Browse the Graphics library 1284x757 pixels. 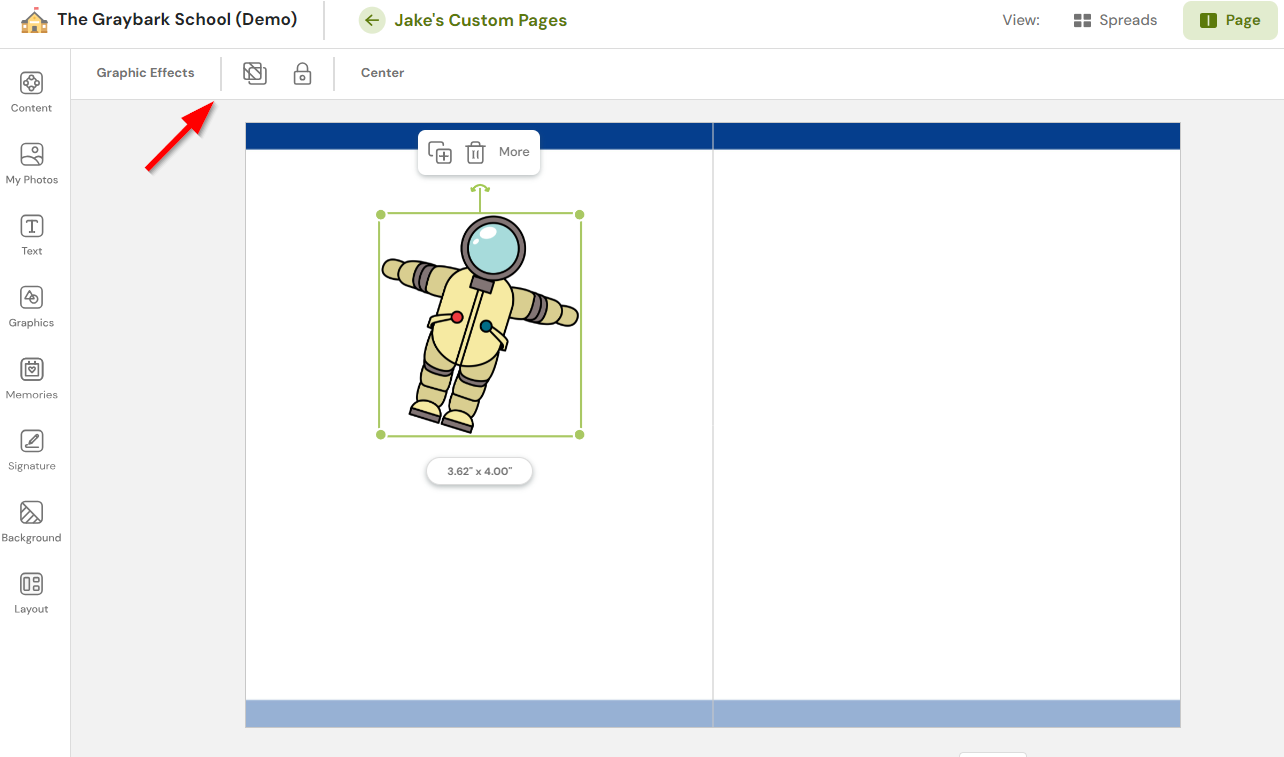[31, 305]
